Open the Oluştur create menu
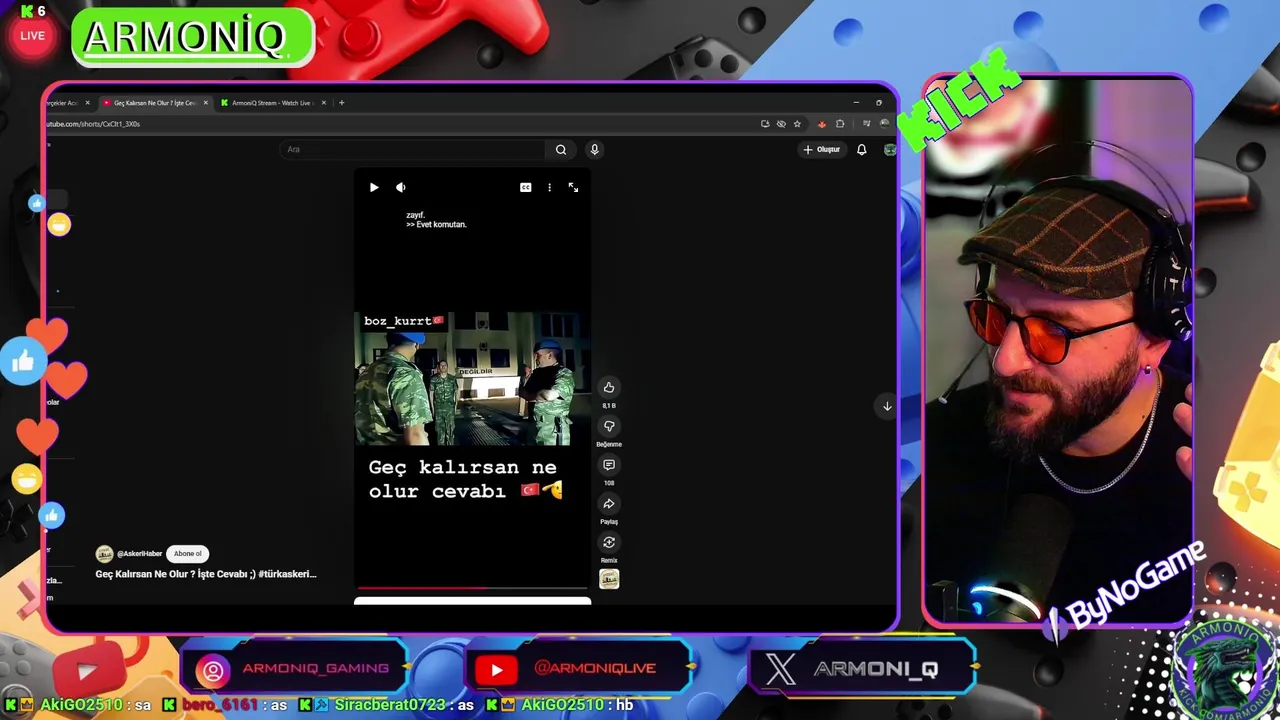The image size is (1280, 720). [823, 150]
